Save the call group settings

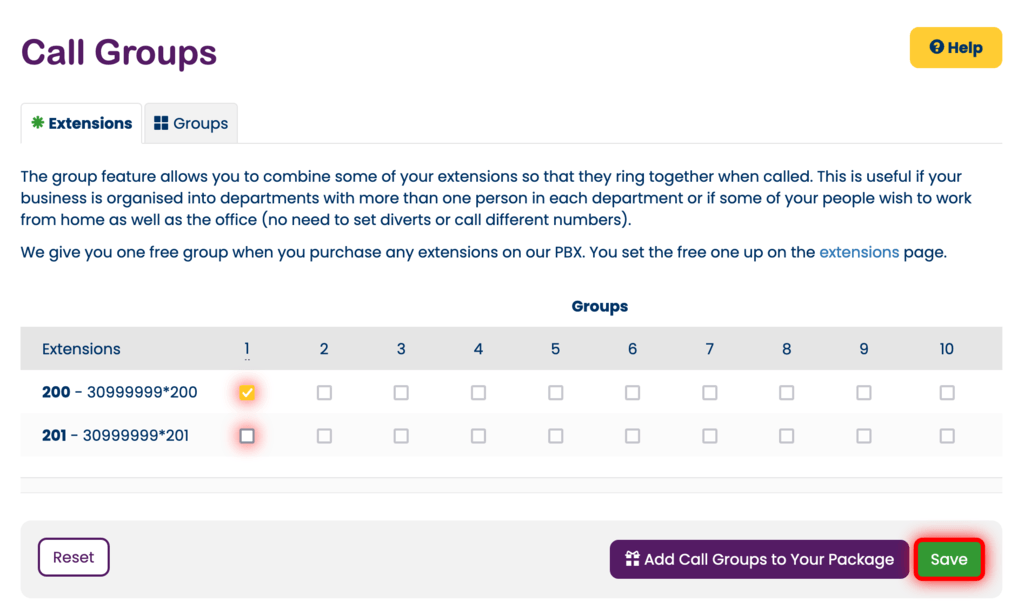click(948, 559)
